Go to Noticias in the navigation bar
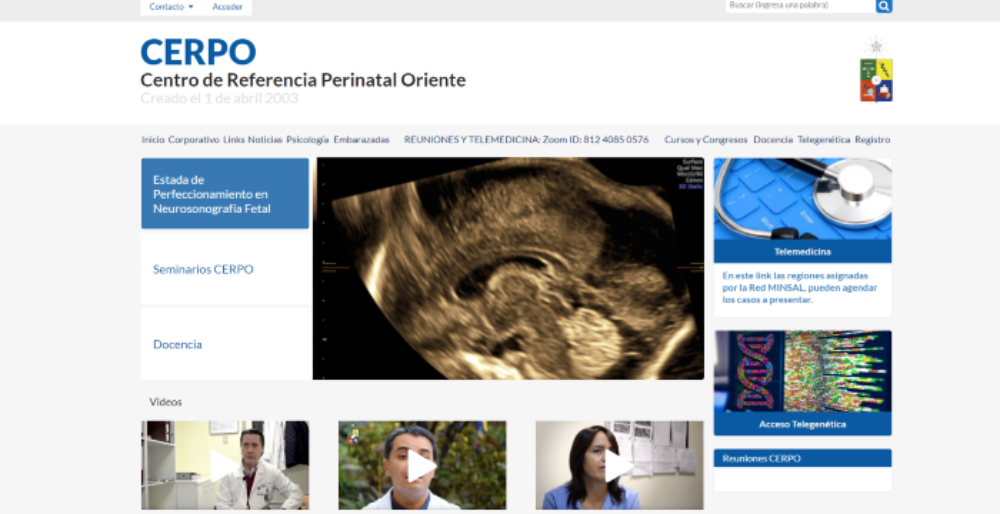 [x=265, y=140]
